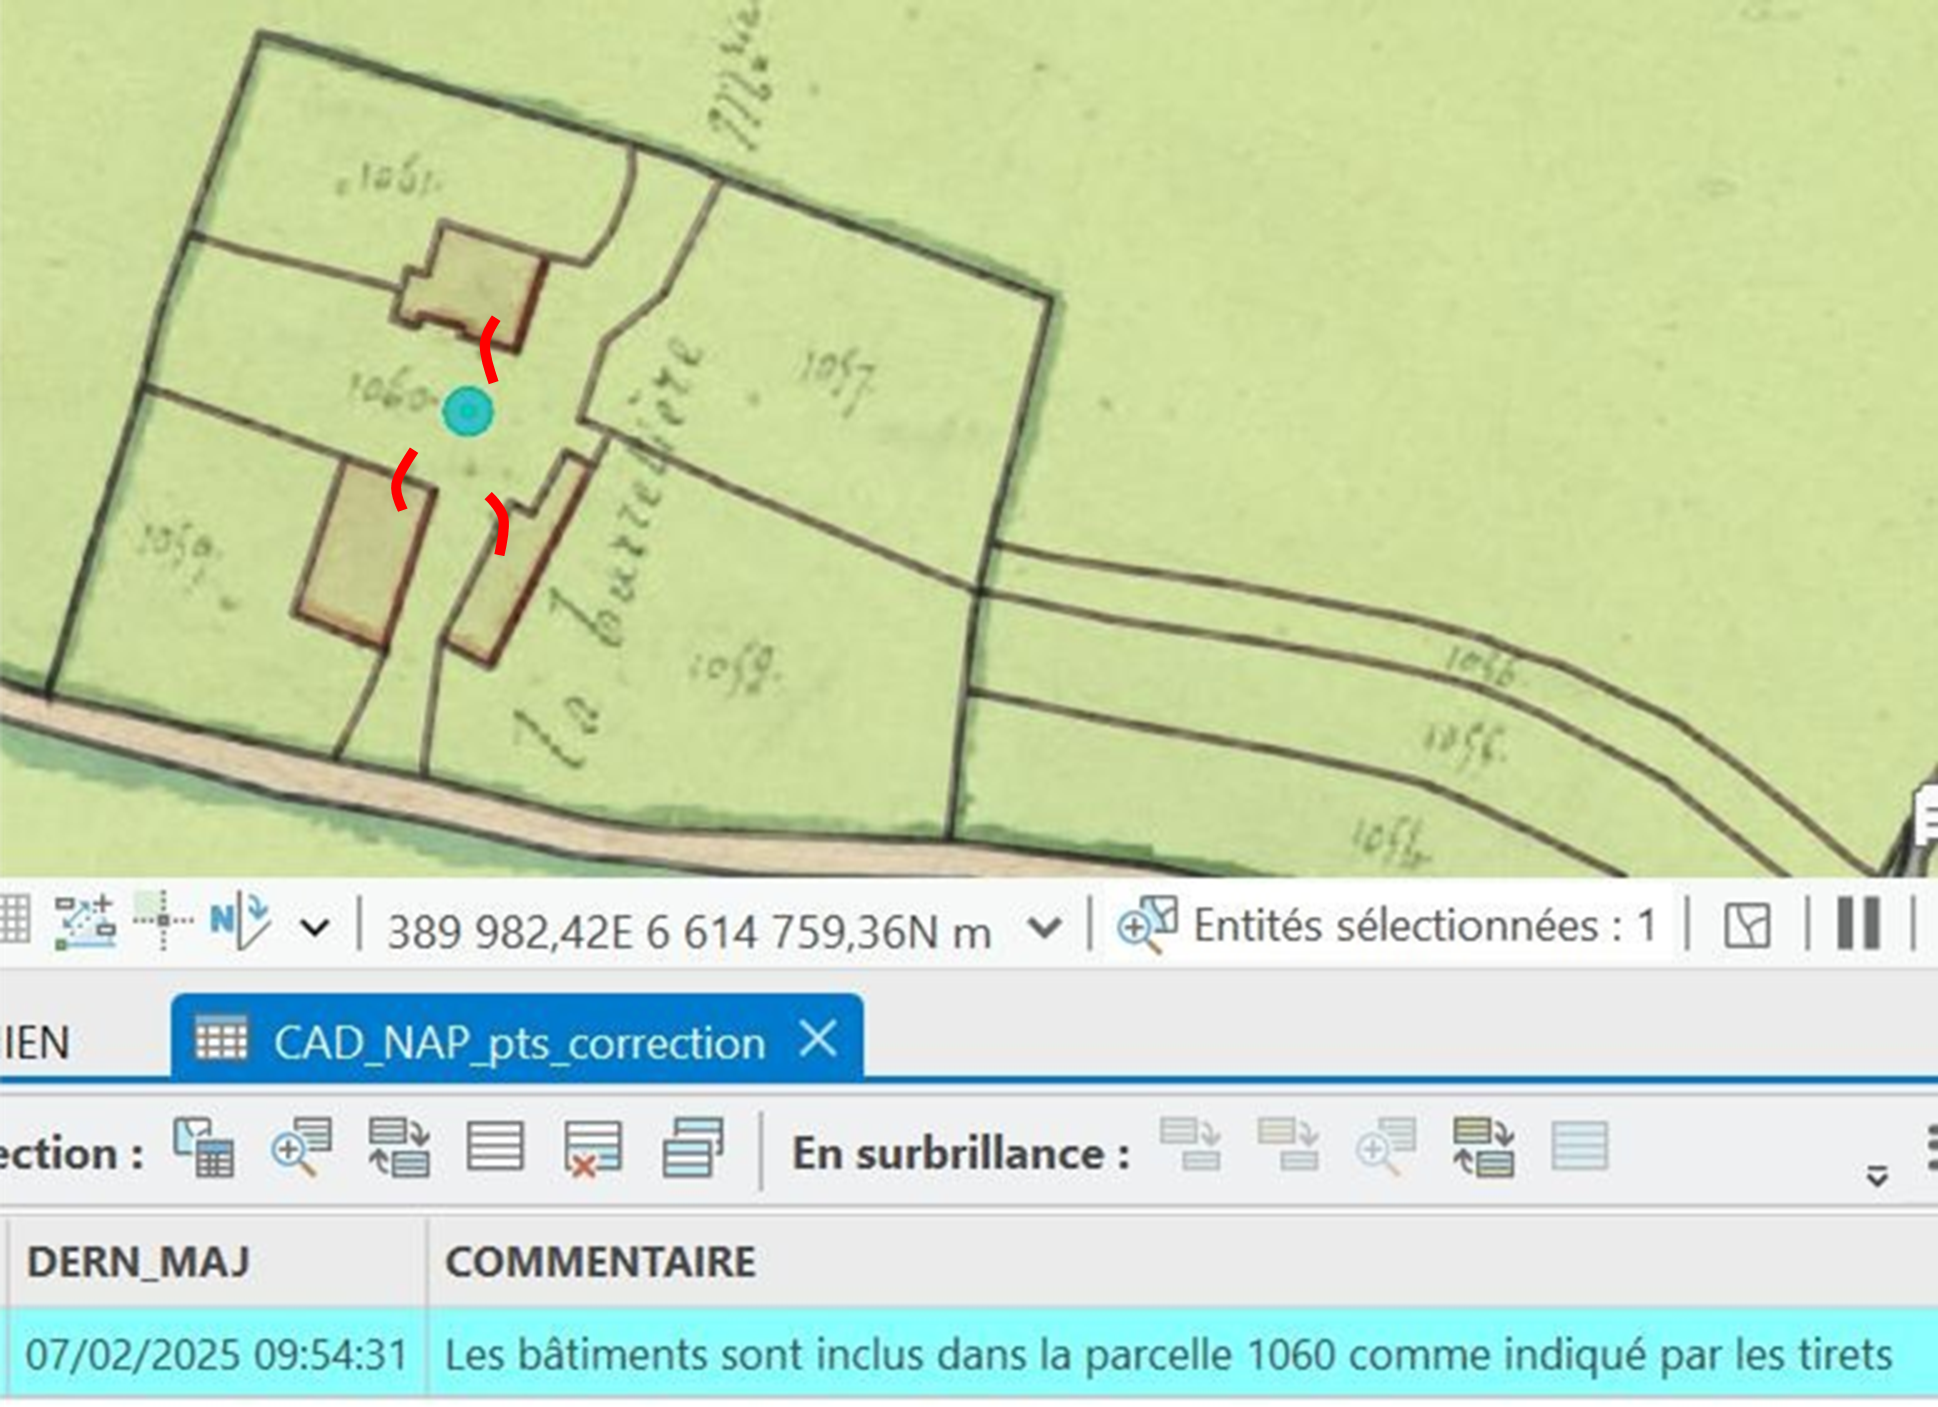This screenshot has height=1407, width=1938.
Task: Pause map drawing with the pause button
Action: [x=1858, y=923]
